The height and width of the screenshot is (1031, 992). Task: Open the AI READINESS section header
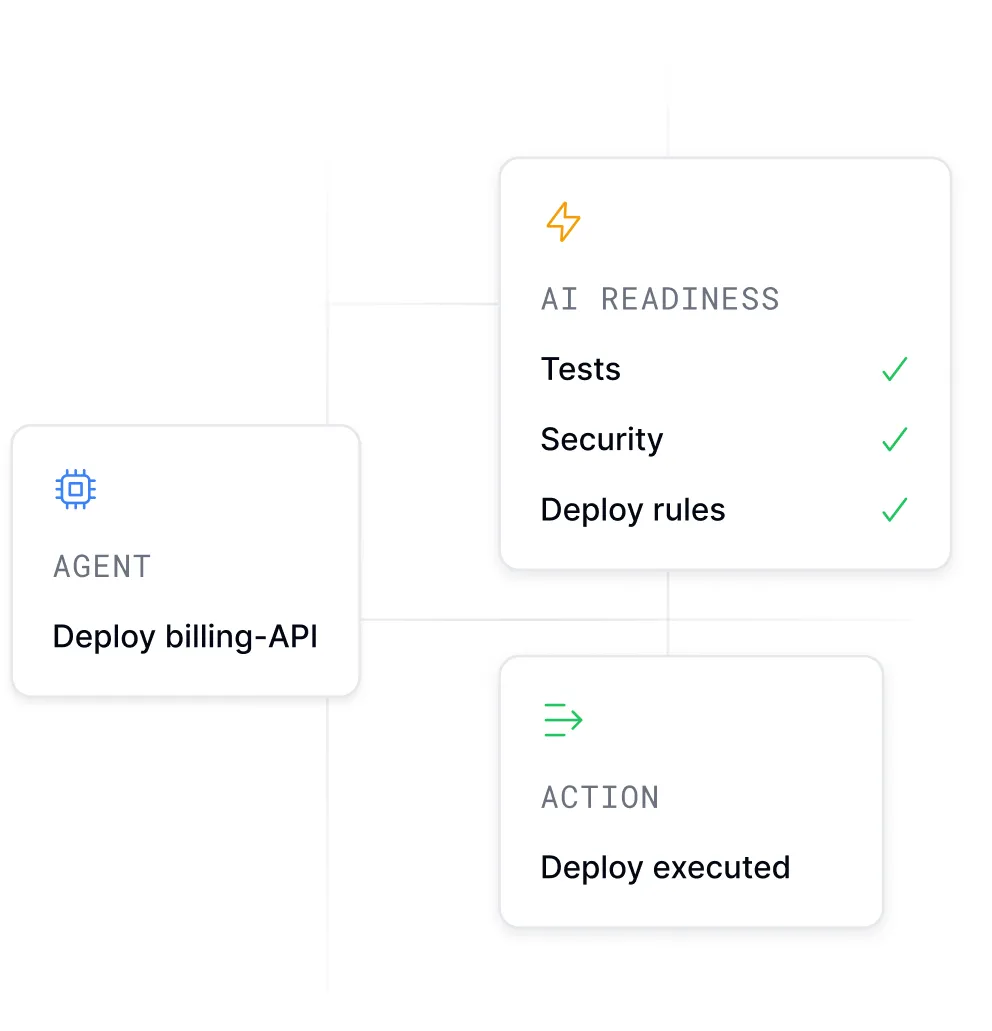(660, 298)
